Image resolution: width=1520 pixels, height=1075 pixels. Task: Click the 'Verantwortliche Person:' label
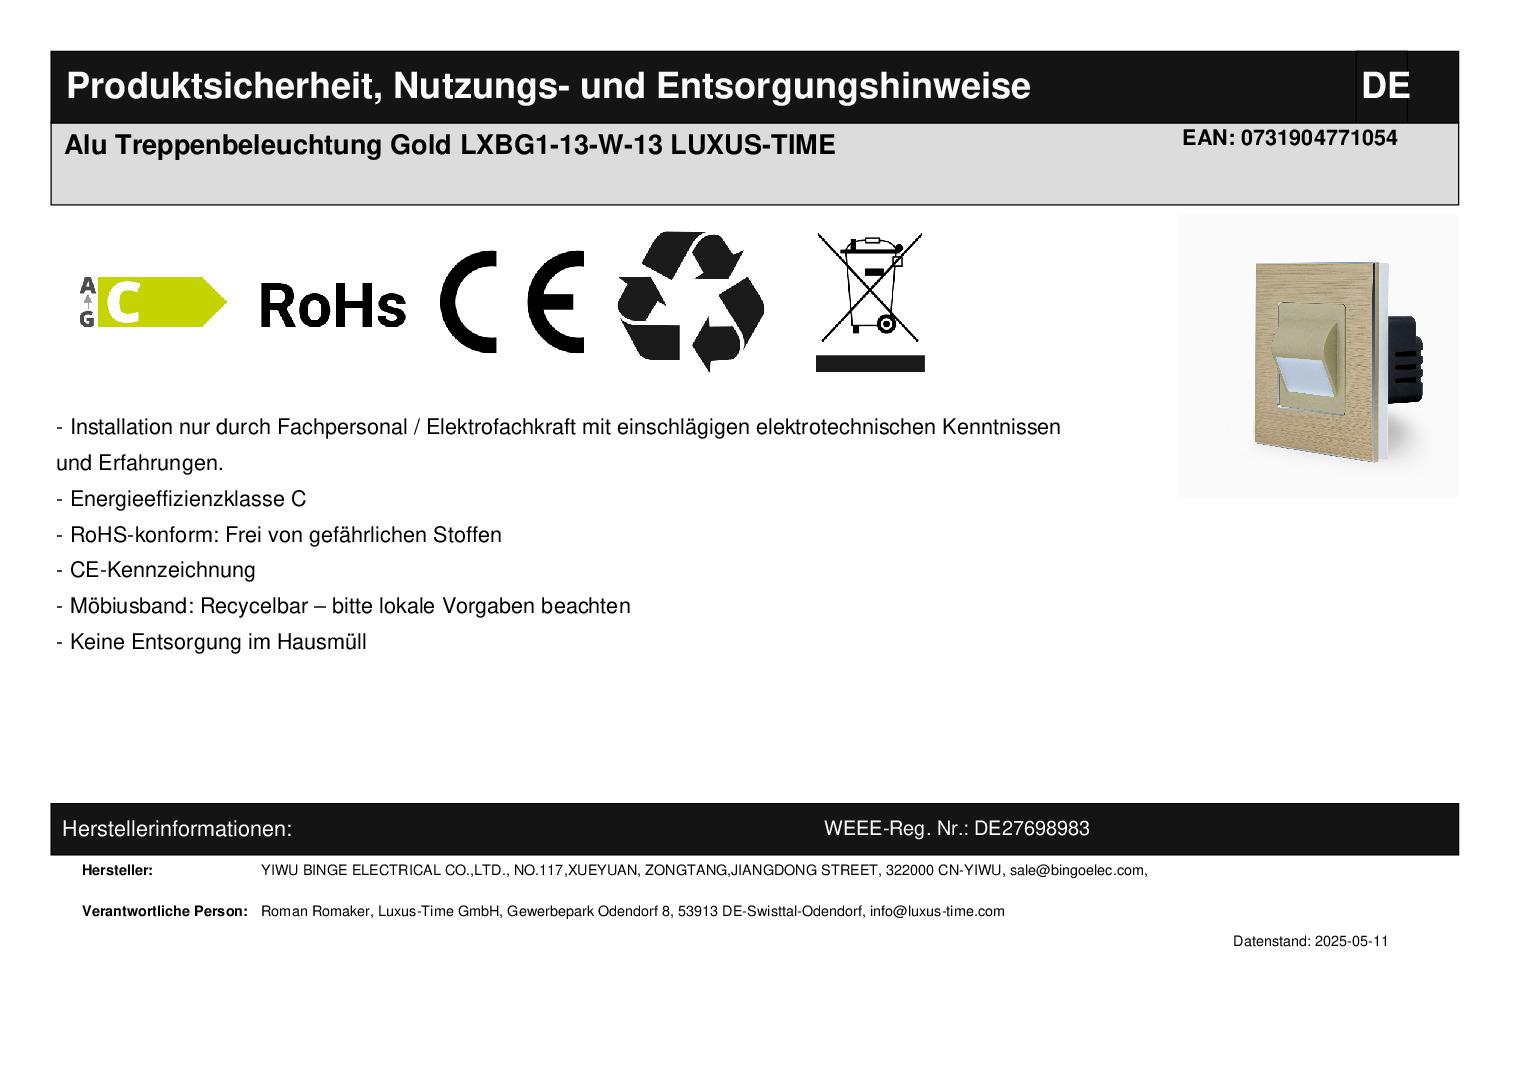click(x=165, y=911)
